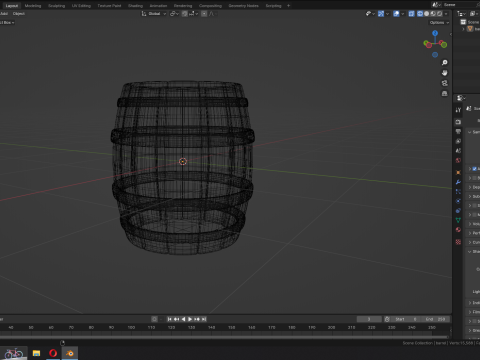480x360 pixels.
Task: Jump to the timeline end frame
Action: (x=204, y=319)
